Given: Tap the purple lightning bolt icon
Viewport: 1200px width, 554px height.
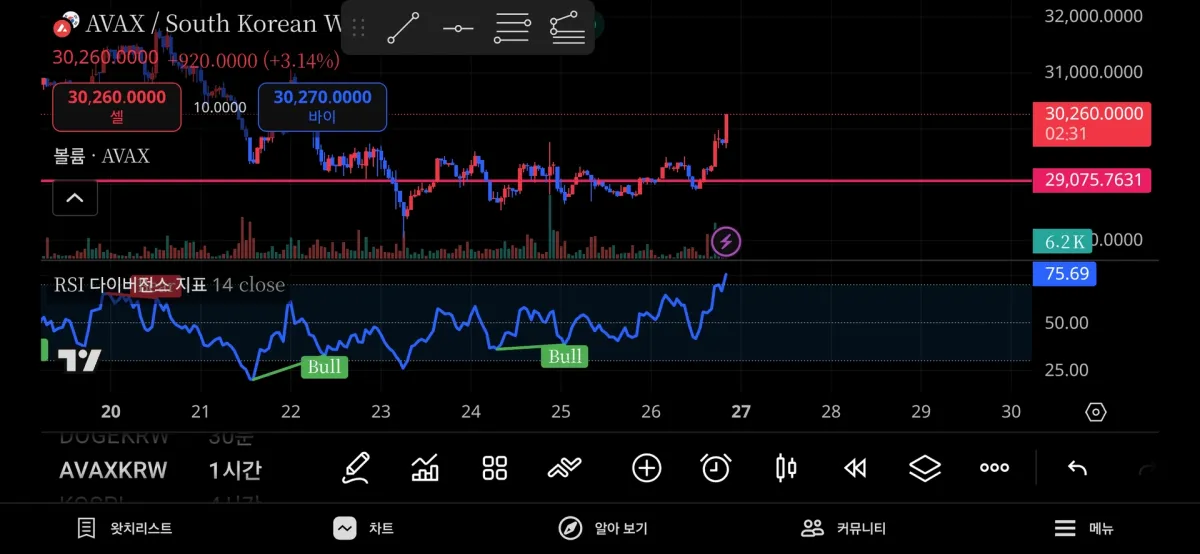Looking at the screenshot, I should point(727,240).
